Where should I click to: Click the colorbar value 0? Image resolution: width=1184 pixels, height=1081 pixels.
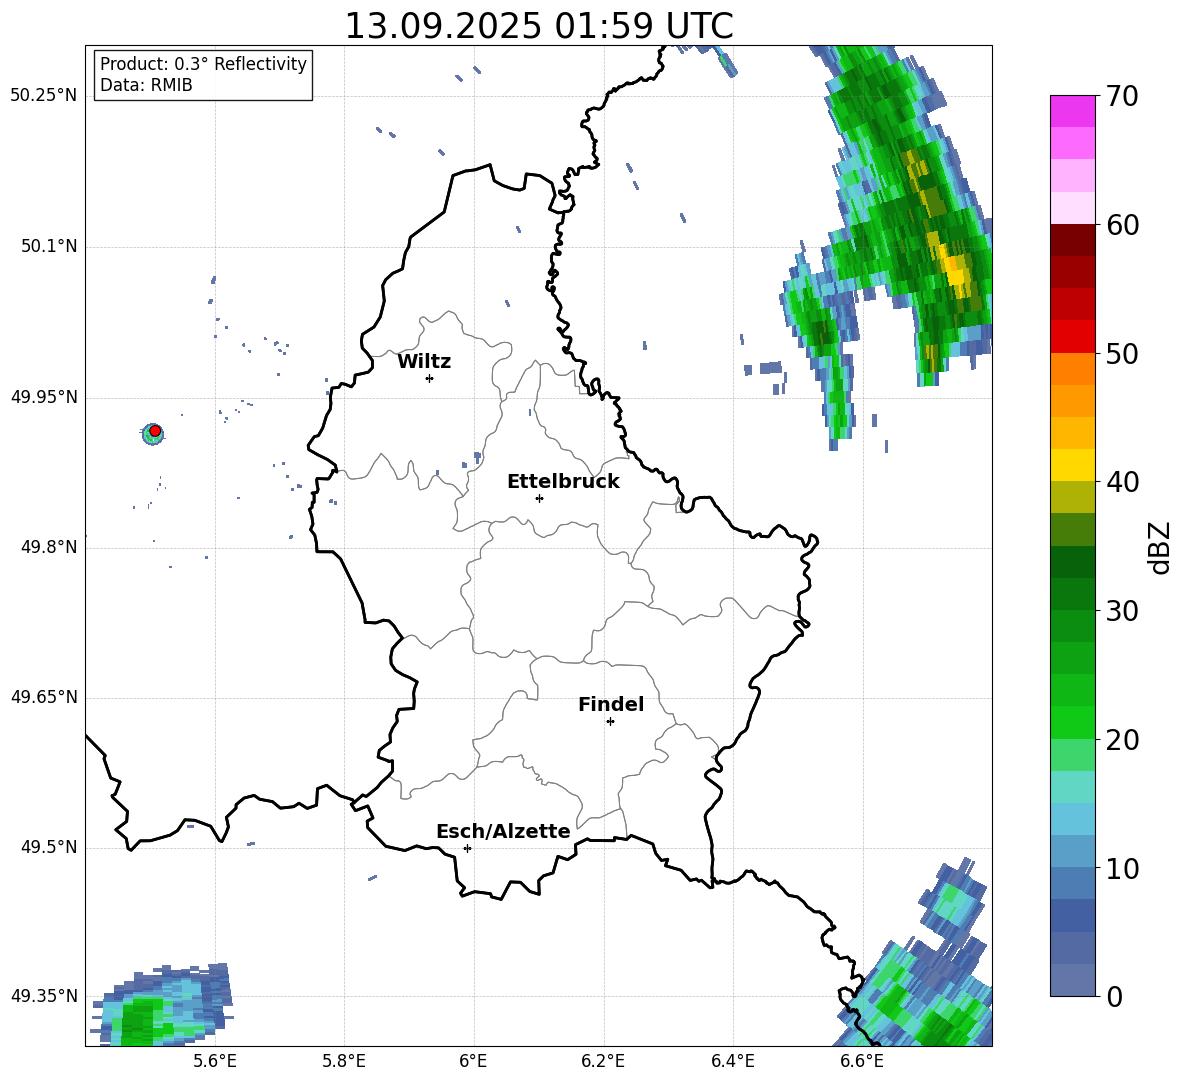[1115, 997]
